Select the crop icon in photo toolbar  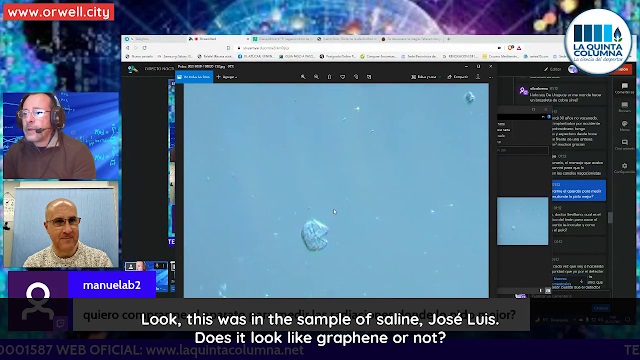pos(369,77)
